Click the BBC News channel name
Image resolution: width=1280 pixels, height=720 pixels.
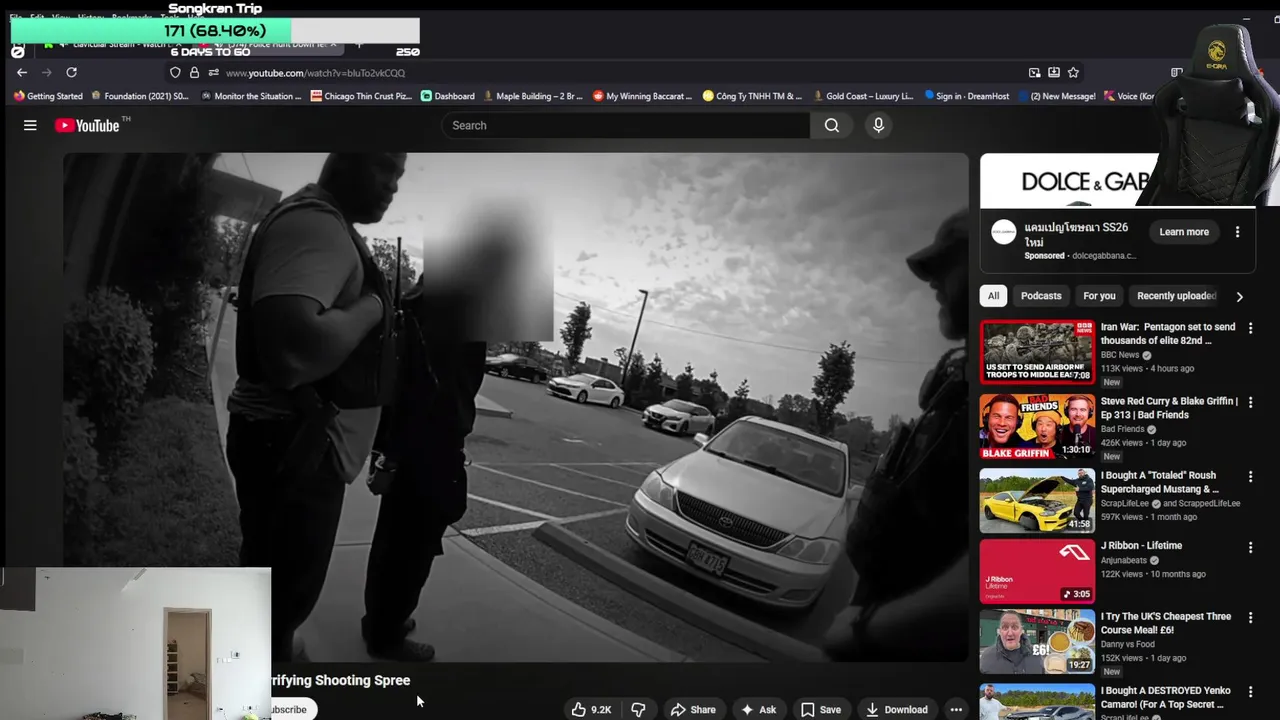coord(1120,355)
